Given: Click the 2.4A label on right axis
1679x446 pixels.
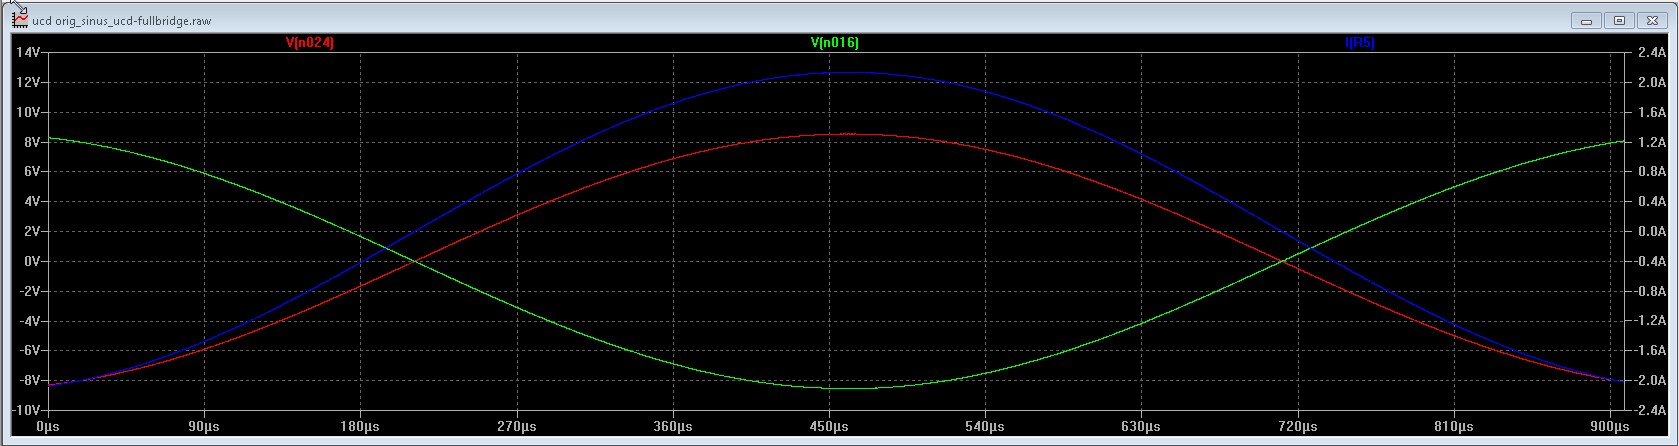Looking at the screenshot, I should [x=1652, y=52].
